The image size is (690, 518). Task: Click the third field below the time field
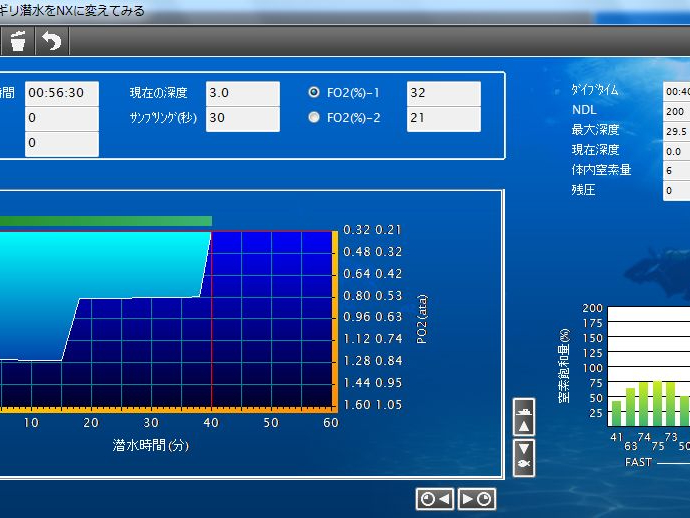coord(62,144)
